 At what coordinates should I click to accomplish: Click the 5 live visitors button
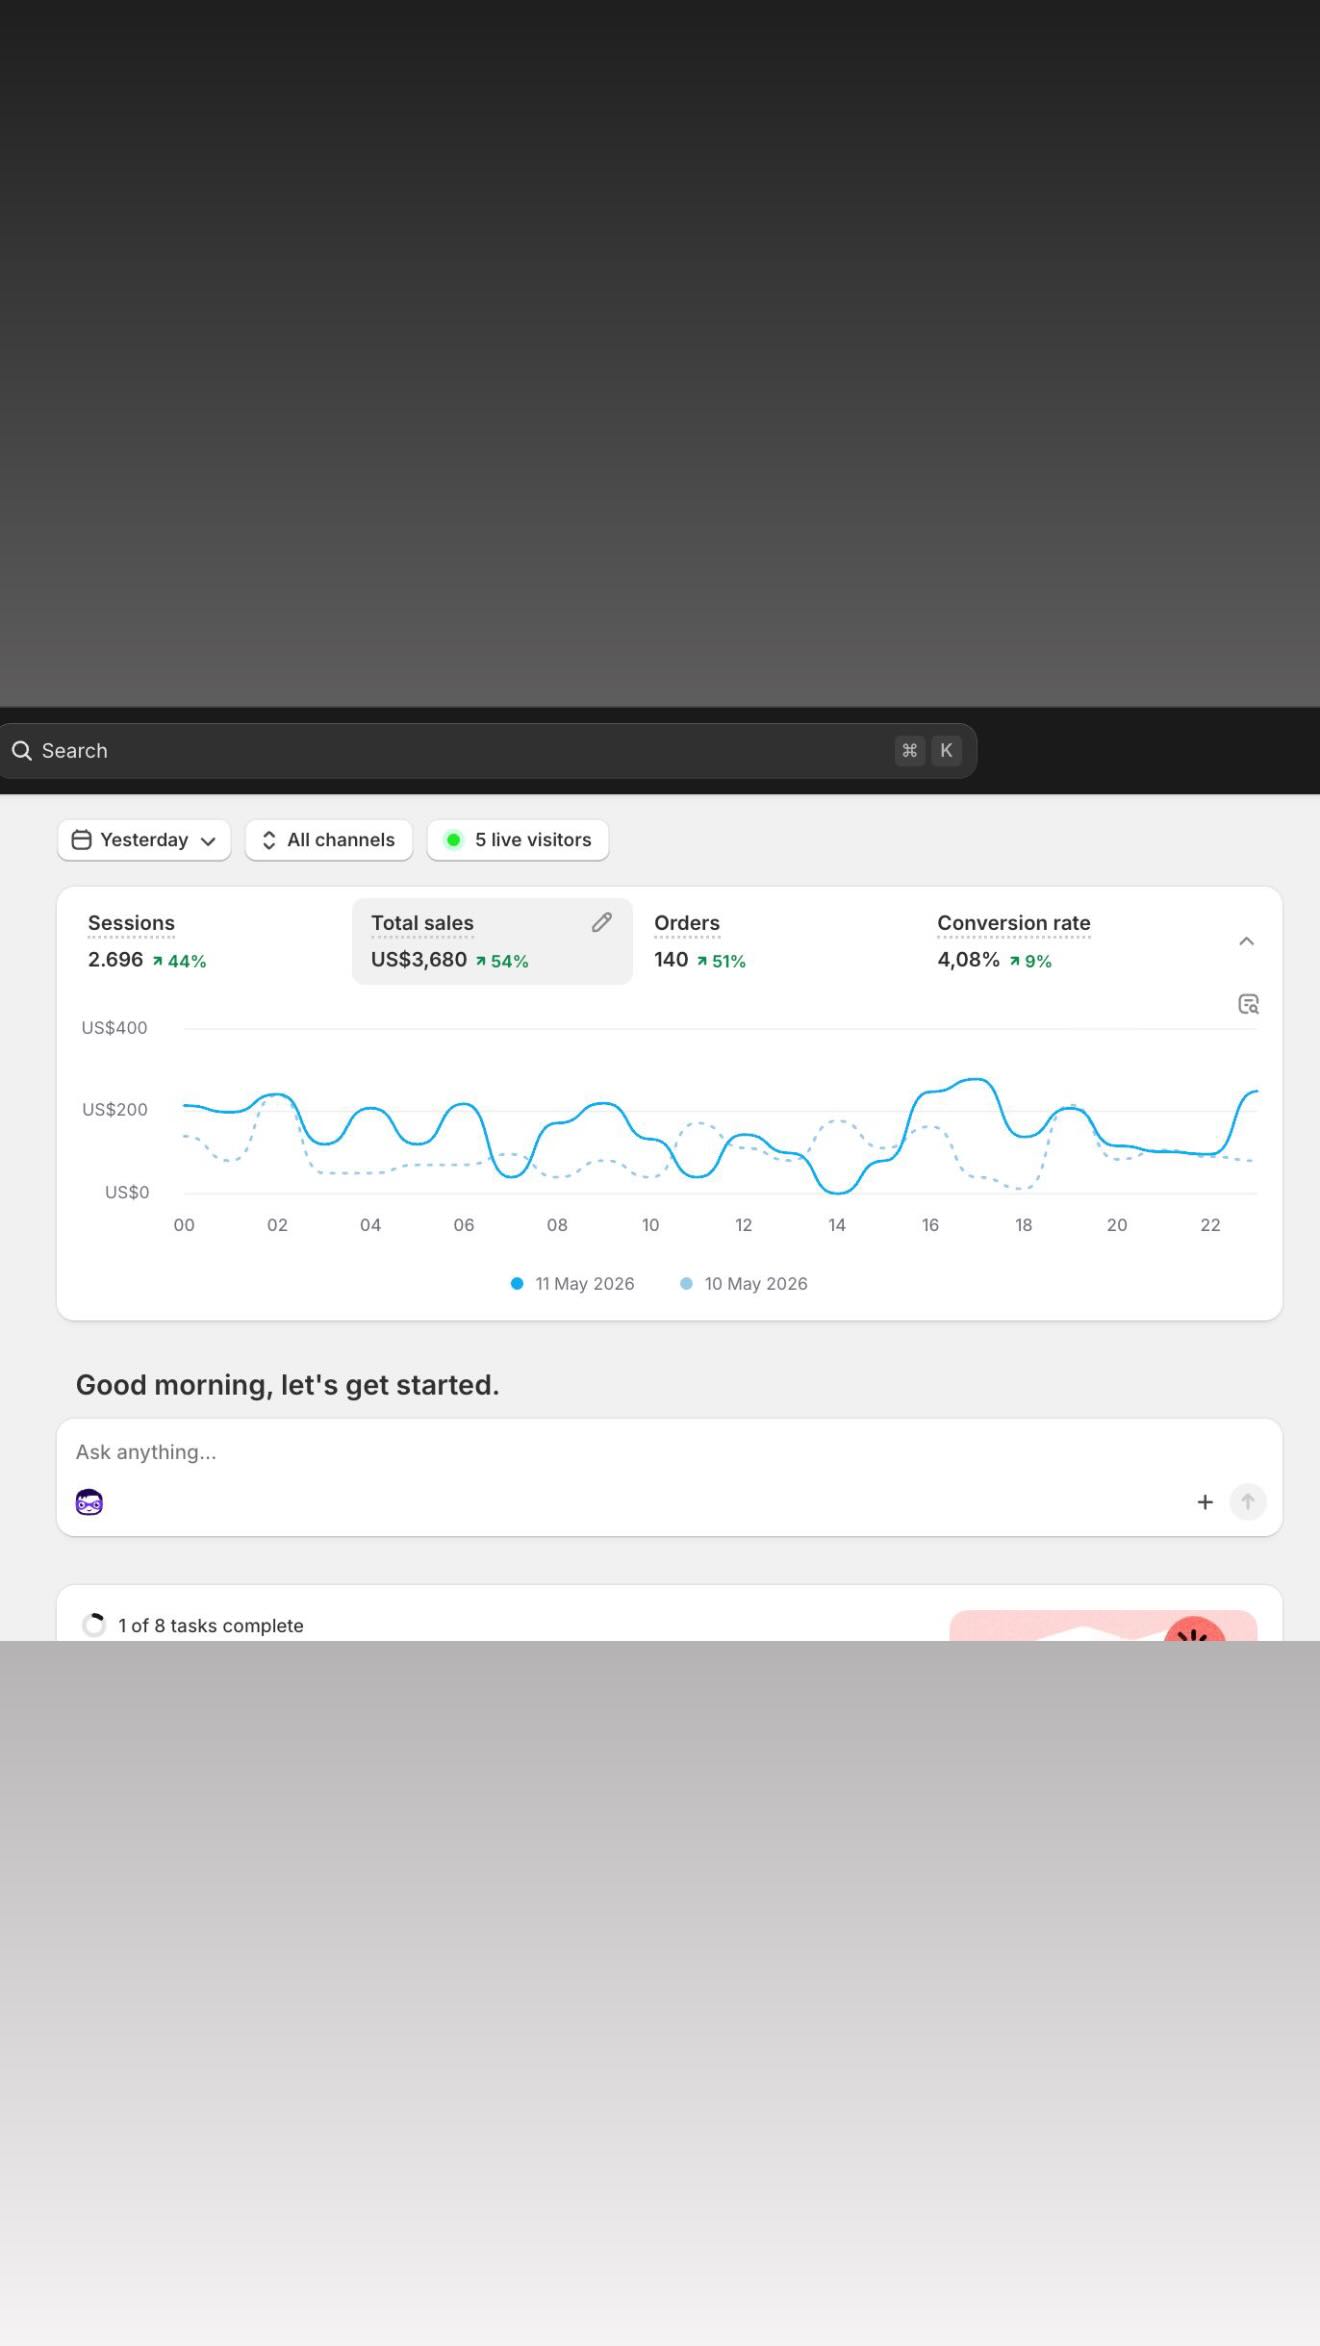(x=518, y=840)
